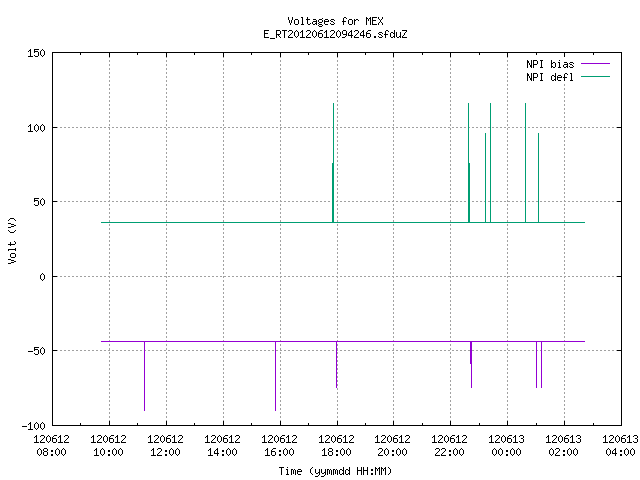
Task: Click the y-axis tick label -50
Action: click(x=36, y=351)
